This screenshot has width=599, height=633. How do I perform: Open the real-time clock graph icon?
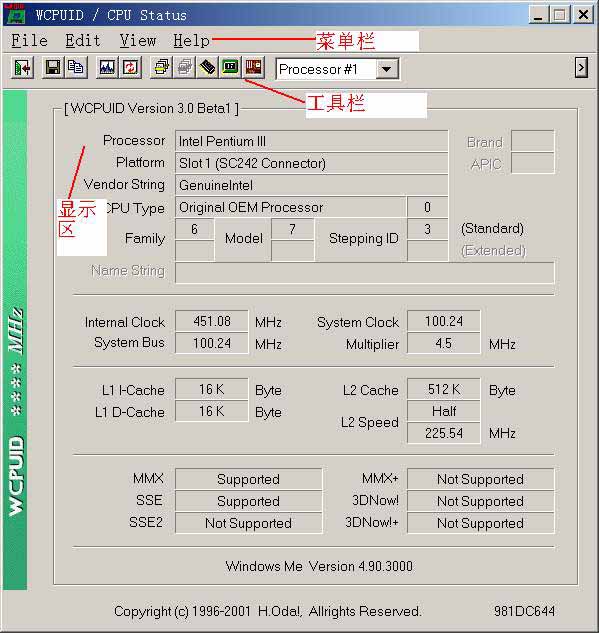[107, 67]
